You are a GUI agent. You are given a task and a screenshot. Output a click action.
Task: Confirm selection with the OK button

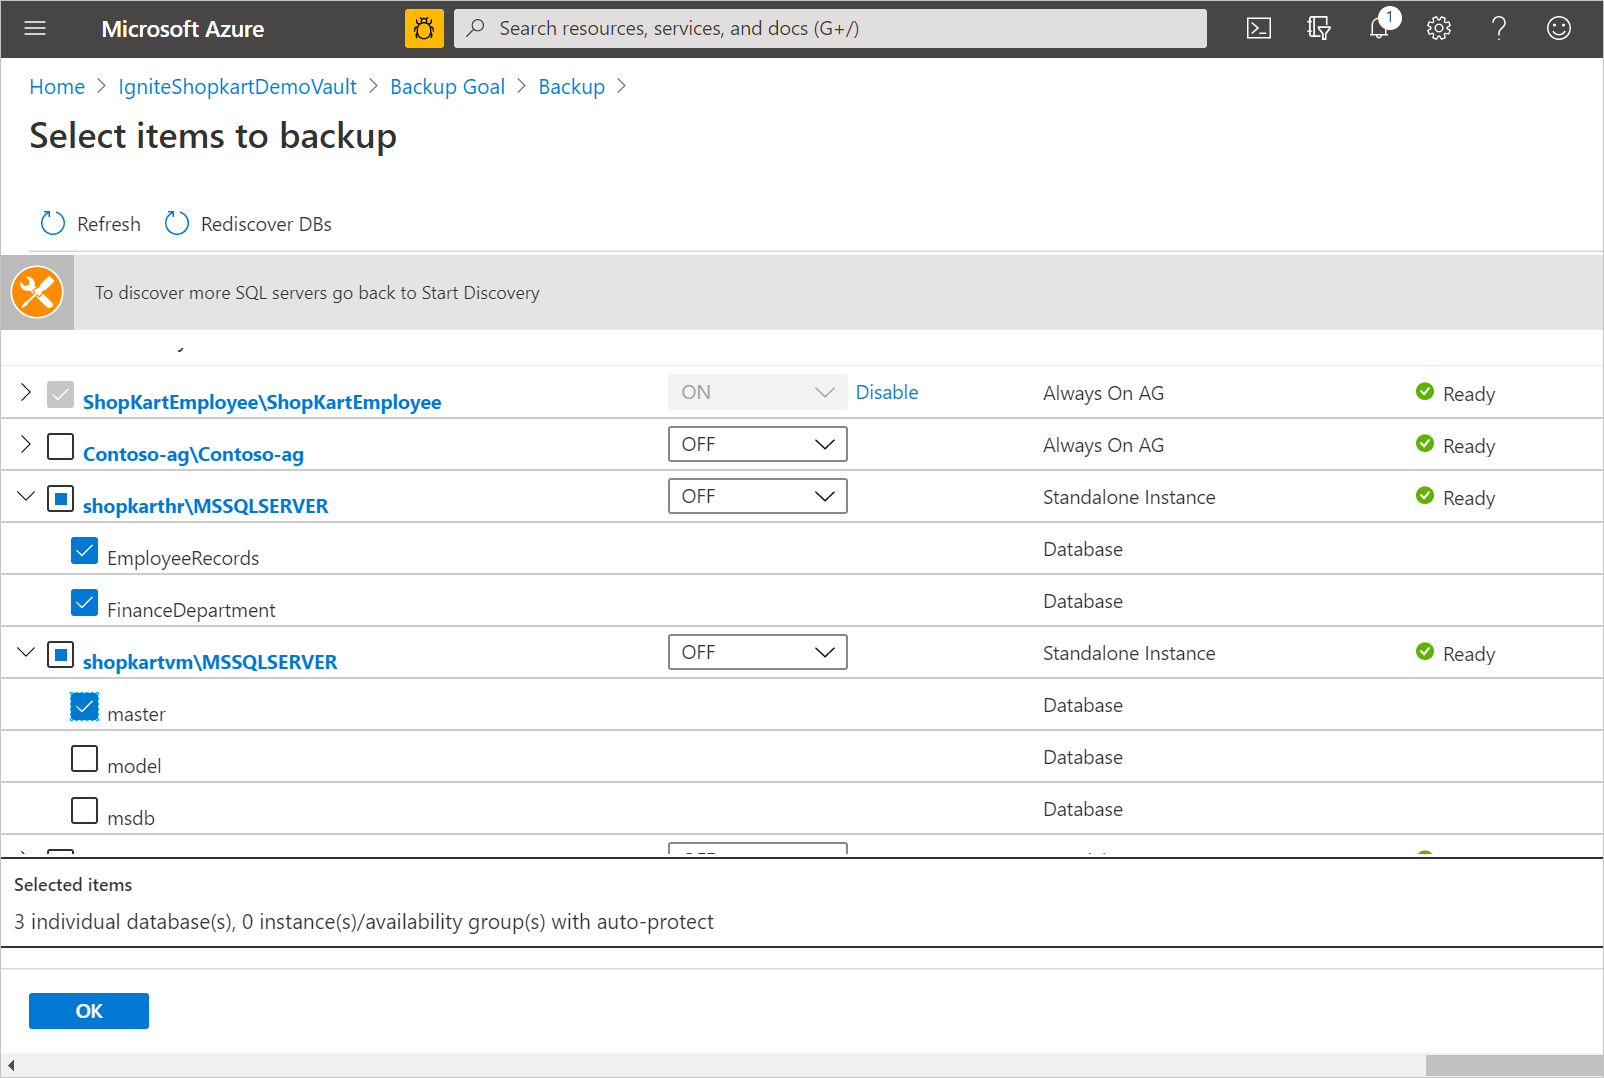[x=88, y=1010]
